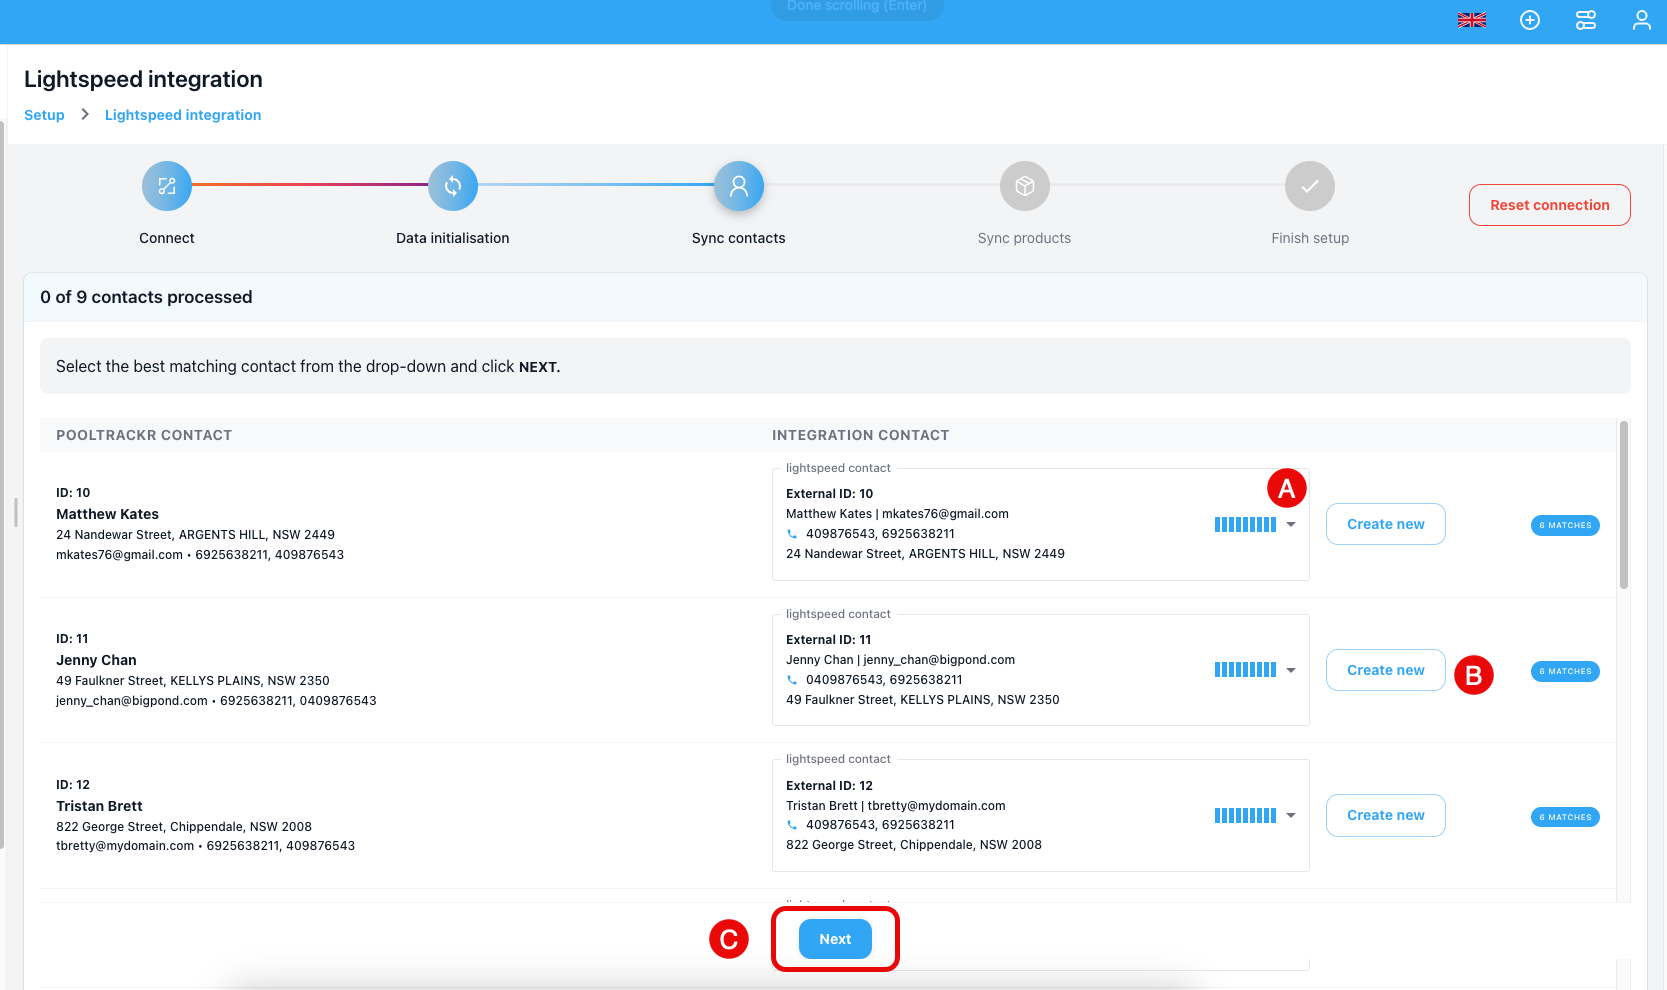Click the POOLTRACKR CONTACT column header

tap(144, 435)
